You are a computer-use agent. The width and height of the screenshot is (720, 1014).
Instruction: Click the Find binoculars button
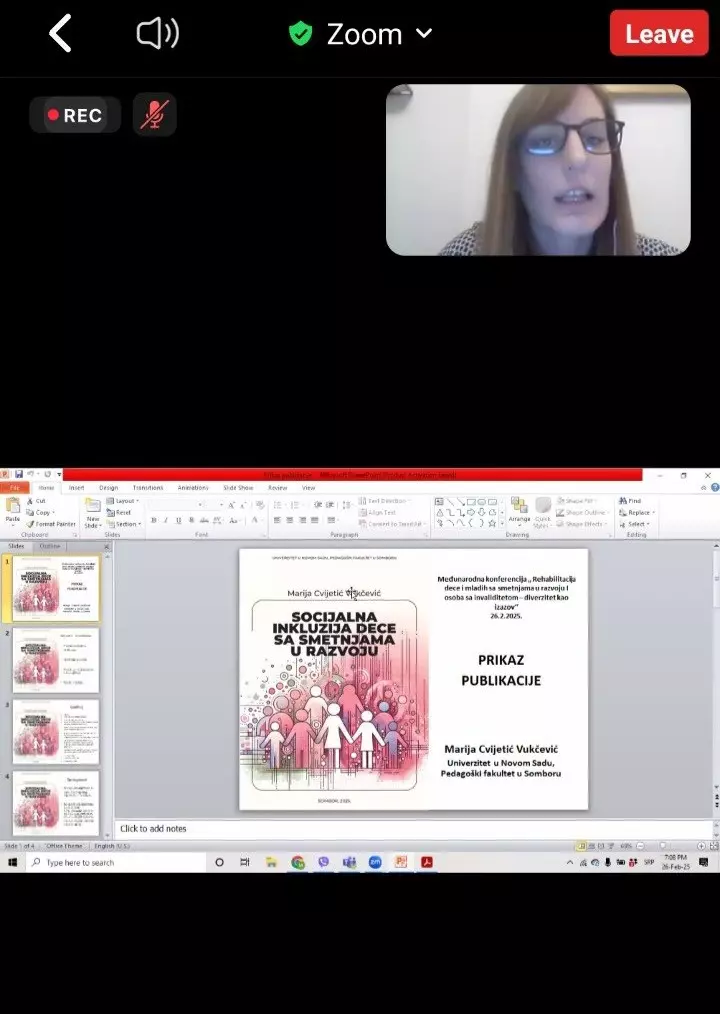coord(630,501)
